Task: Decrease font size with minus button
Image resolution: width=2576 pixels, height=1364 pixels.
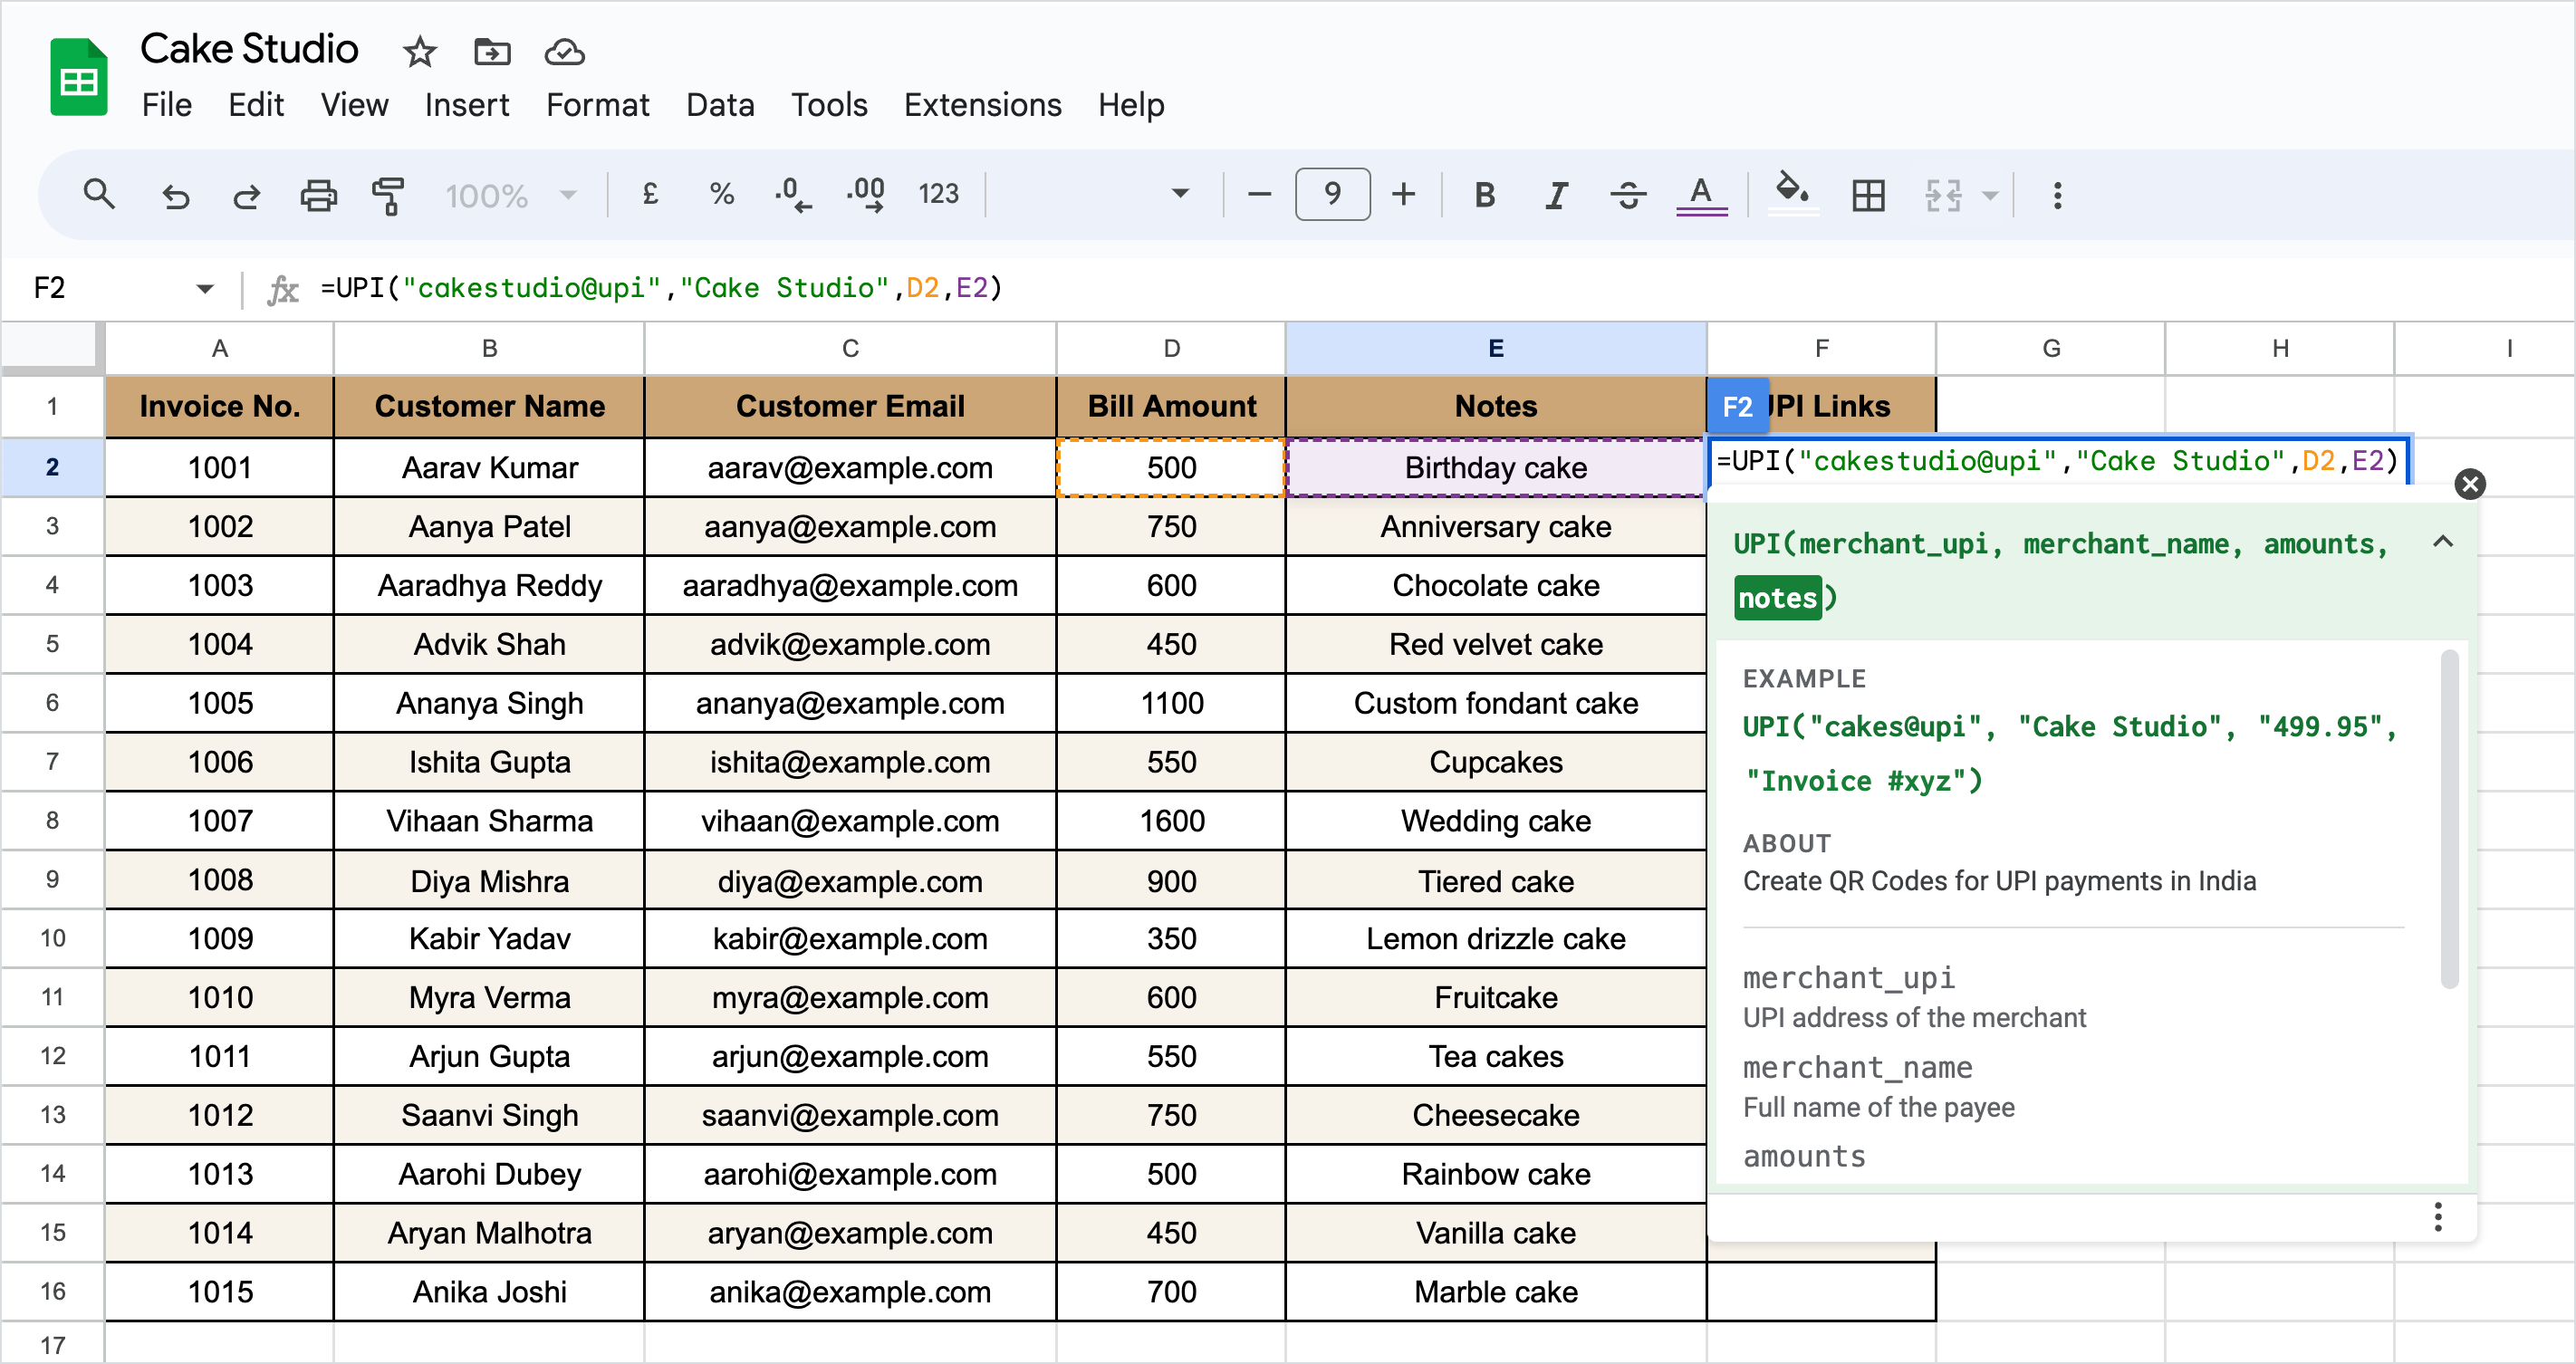Action: pos(1259,194)
